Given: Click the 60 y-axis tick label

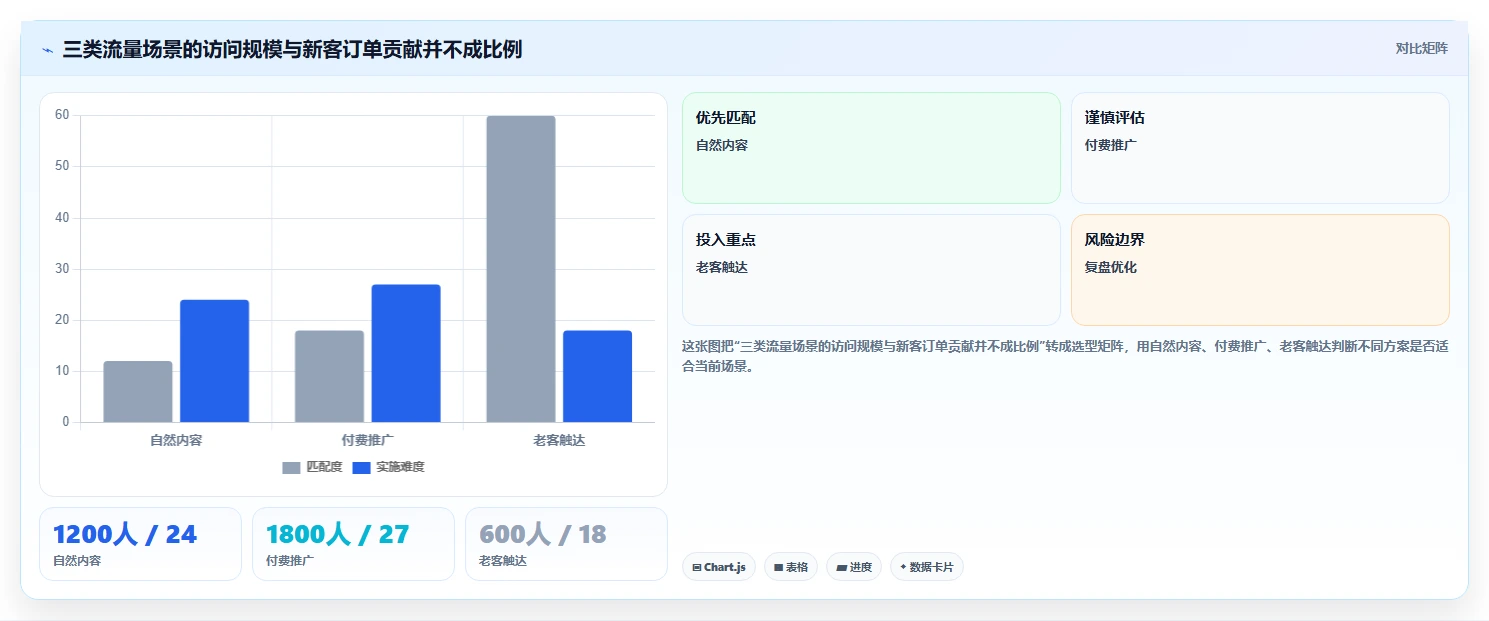Looking at the screenshot, I should (x=62, y=115).
